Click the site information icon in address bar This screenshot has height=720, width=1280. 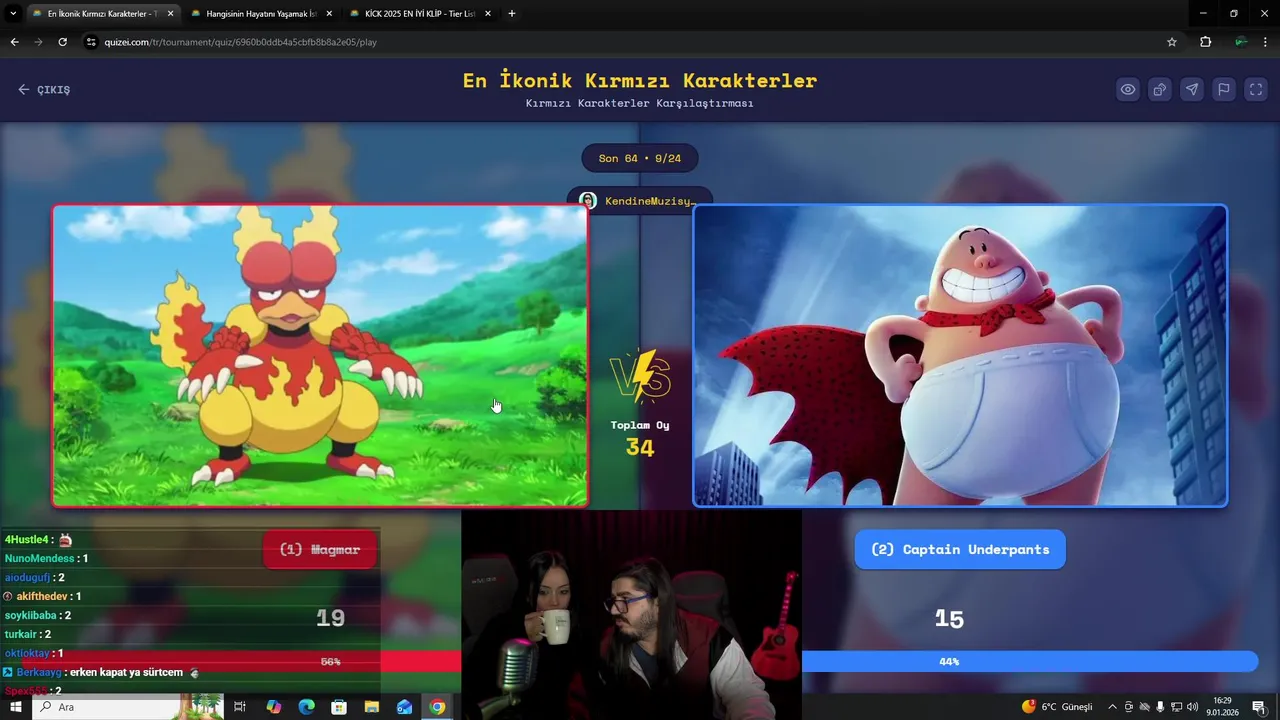[91, 42]
